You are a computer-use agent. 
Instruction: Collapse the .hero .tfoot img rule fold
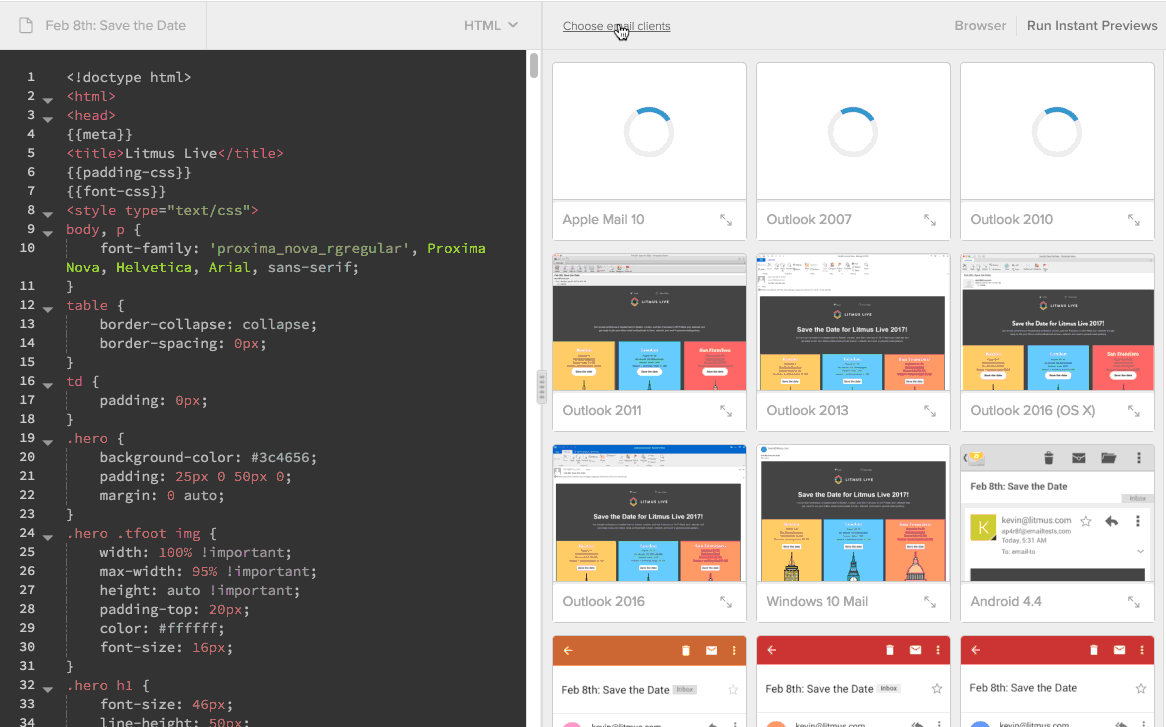pos(48,537)
